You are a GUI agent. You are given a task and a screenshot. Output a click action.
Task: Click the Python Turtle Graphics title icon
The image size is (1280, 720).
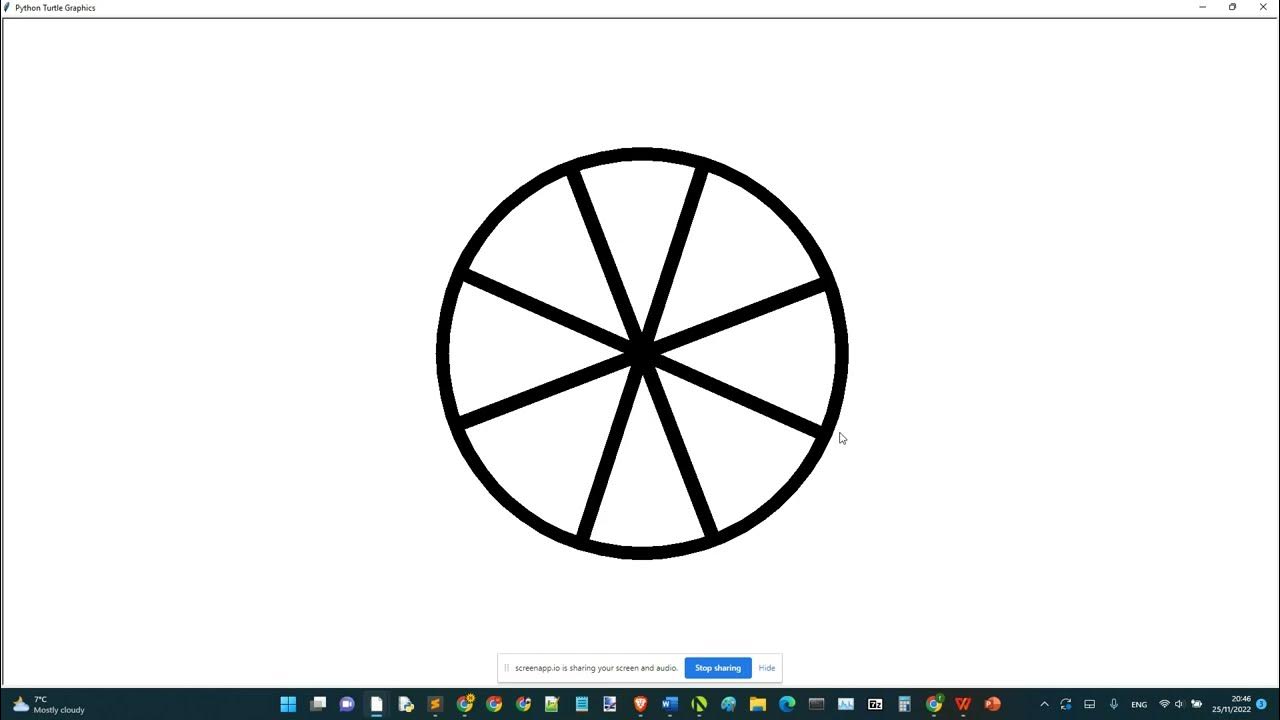pos(7,7)
